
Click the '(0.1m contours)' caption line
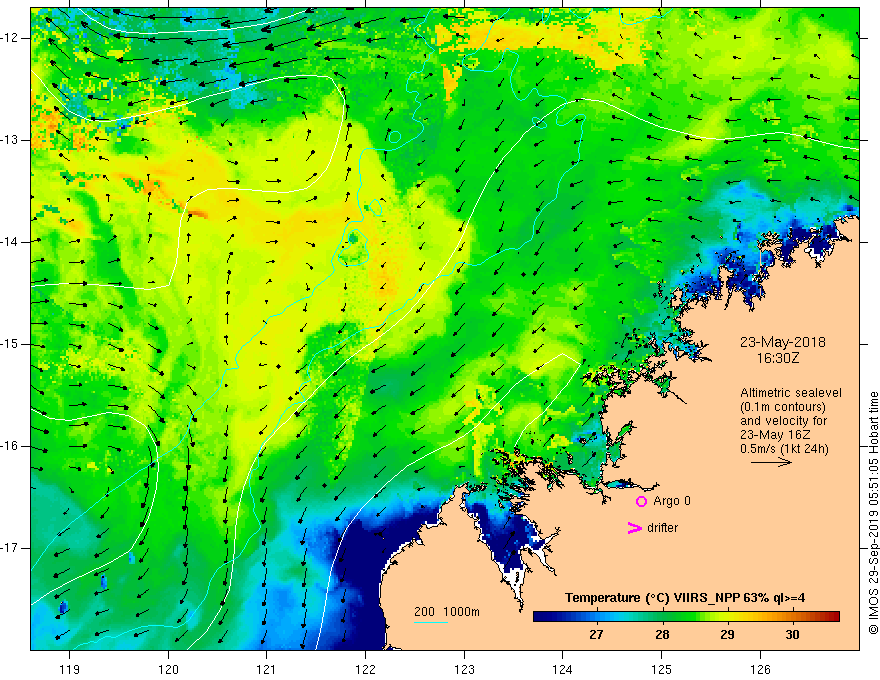pos(783,407)
